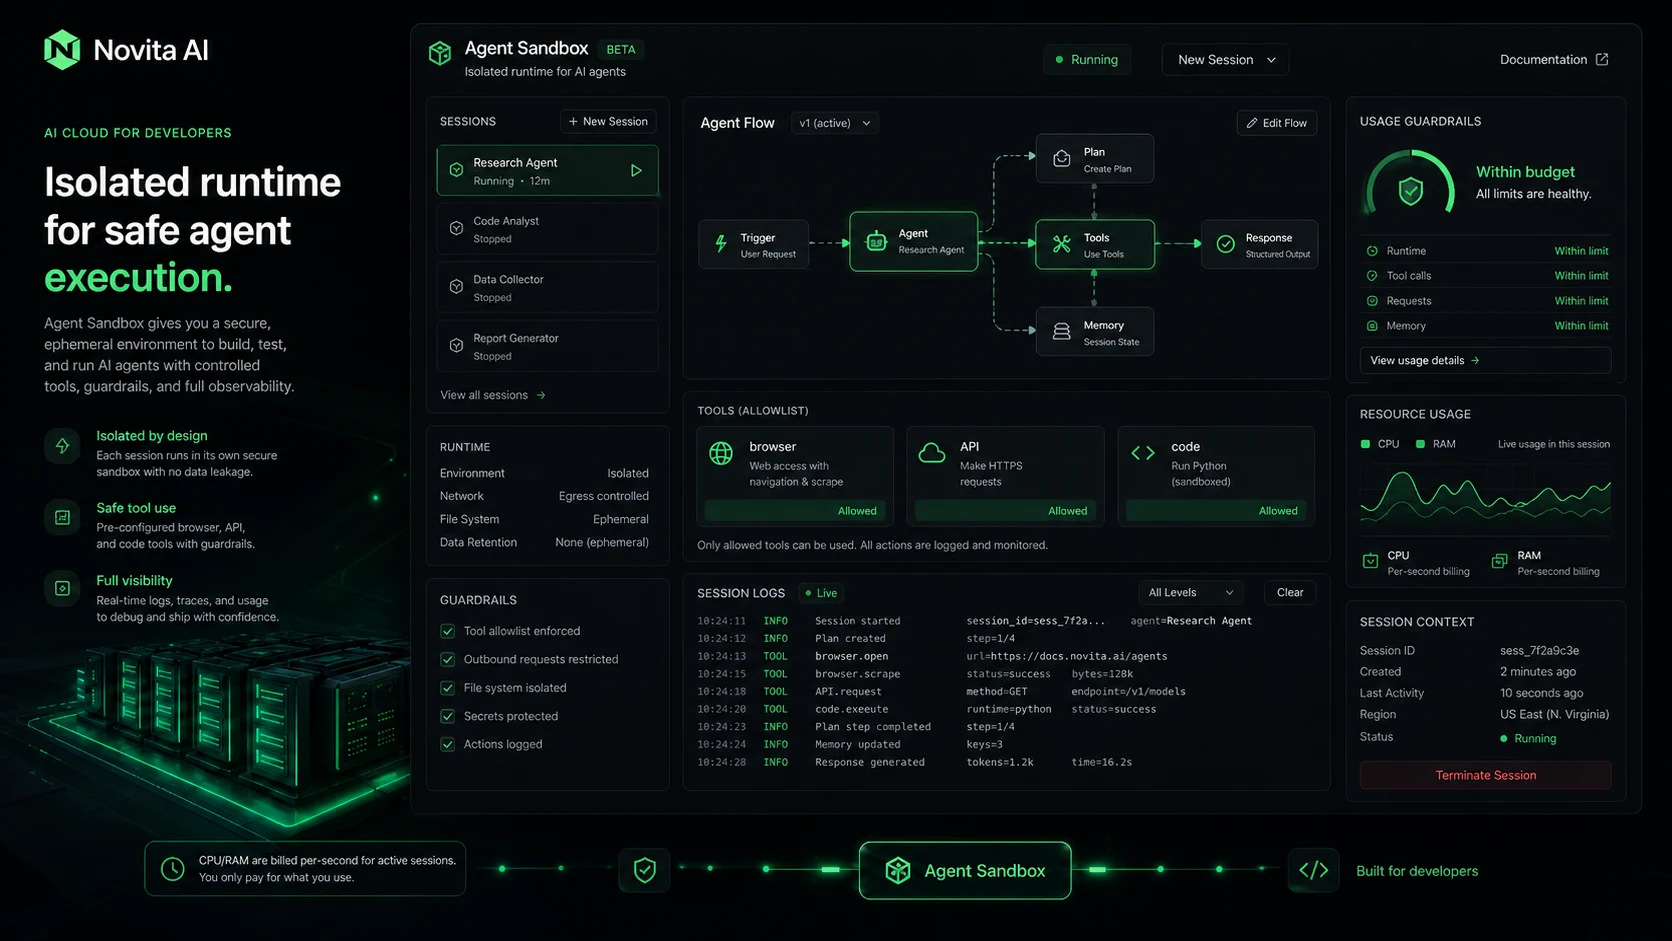Click the resource usage line chart

pos(1485,497)
